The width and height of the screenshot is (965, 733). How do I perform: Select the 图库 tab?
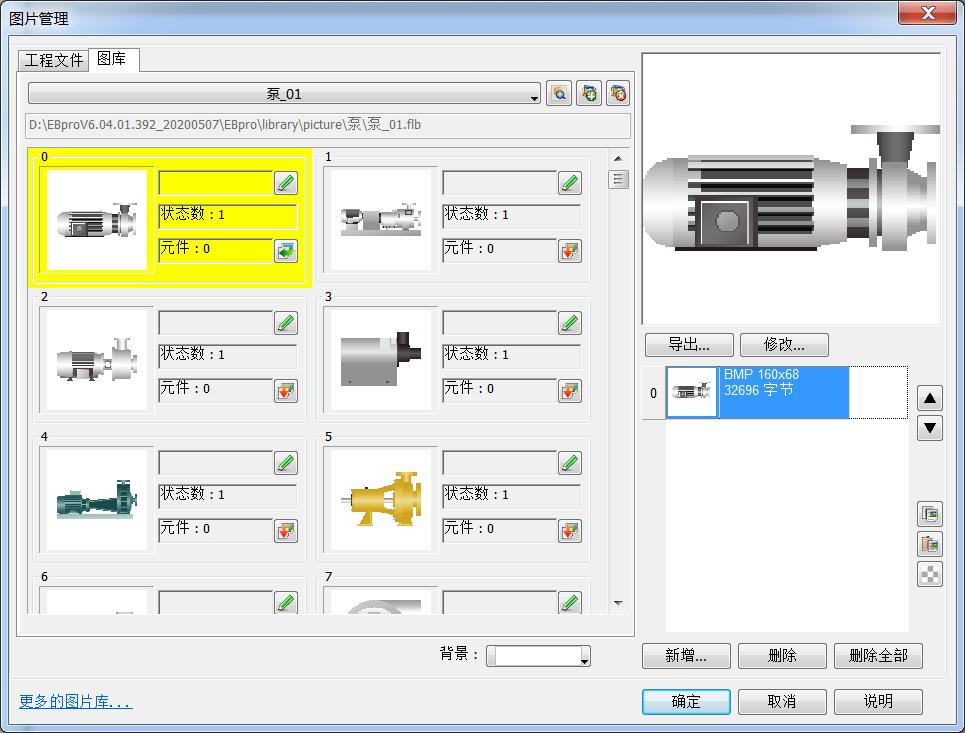click(112, 60)
